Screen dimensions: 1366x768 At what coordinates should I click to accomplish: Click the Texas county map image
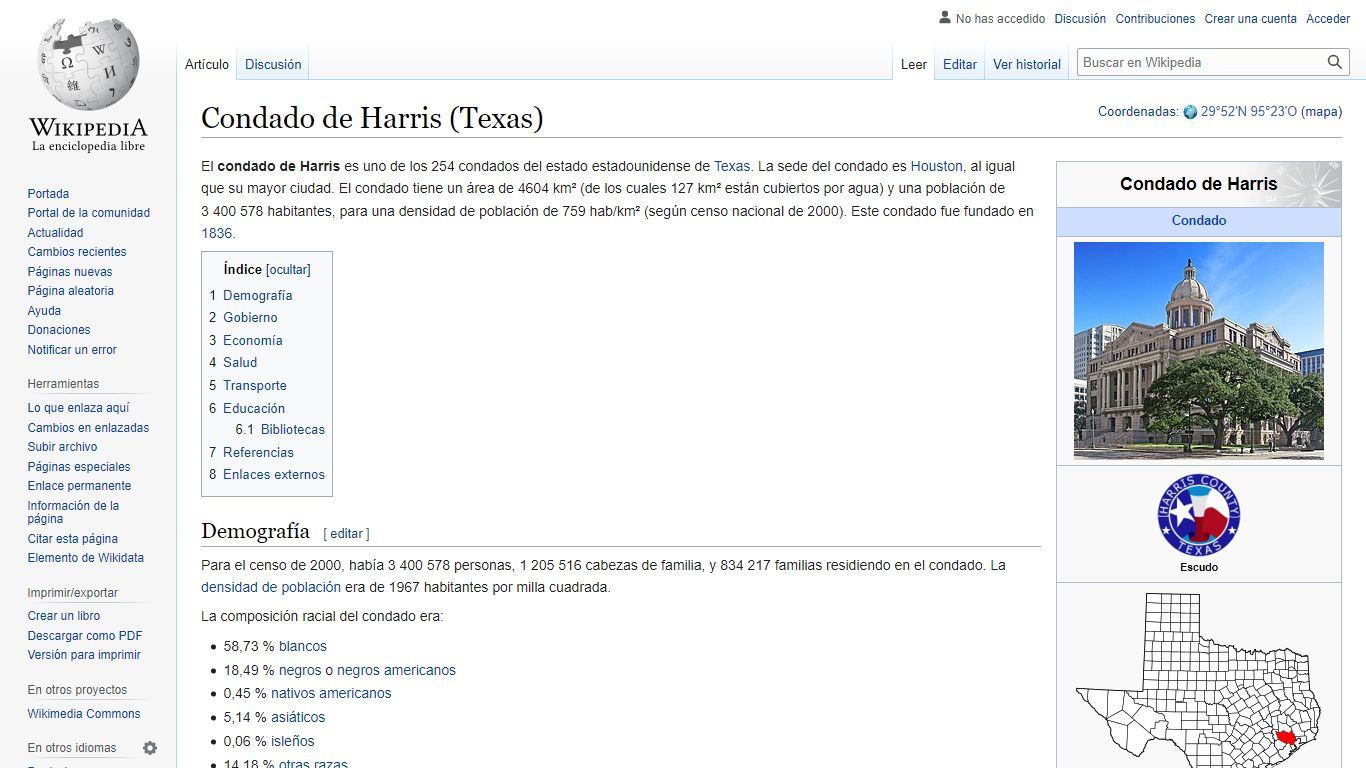tap(1198, 680)
